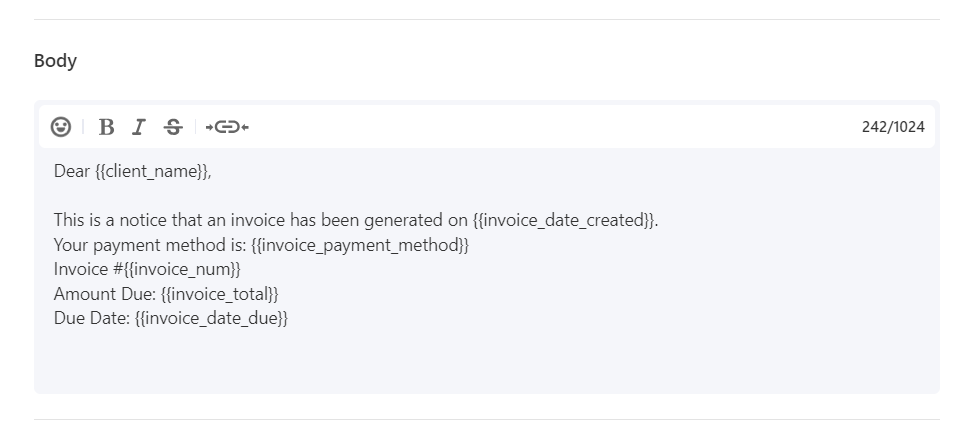This screenshot has width=964, height=426.
Task: Apply strikethrough formatting
Action: pyautogui.click(x=173, y=127)
